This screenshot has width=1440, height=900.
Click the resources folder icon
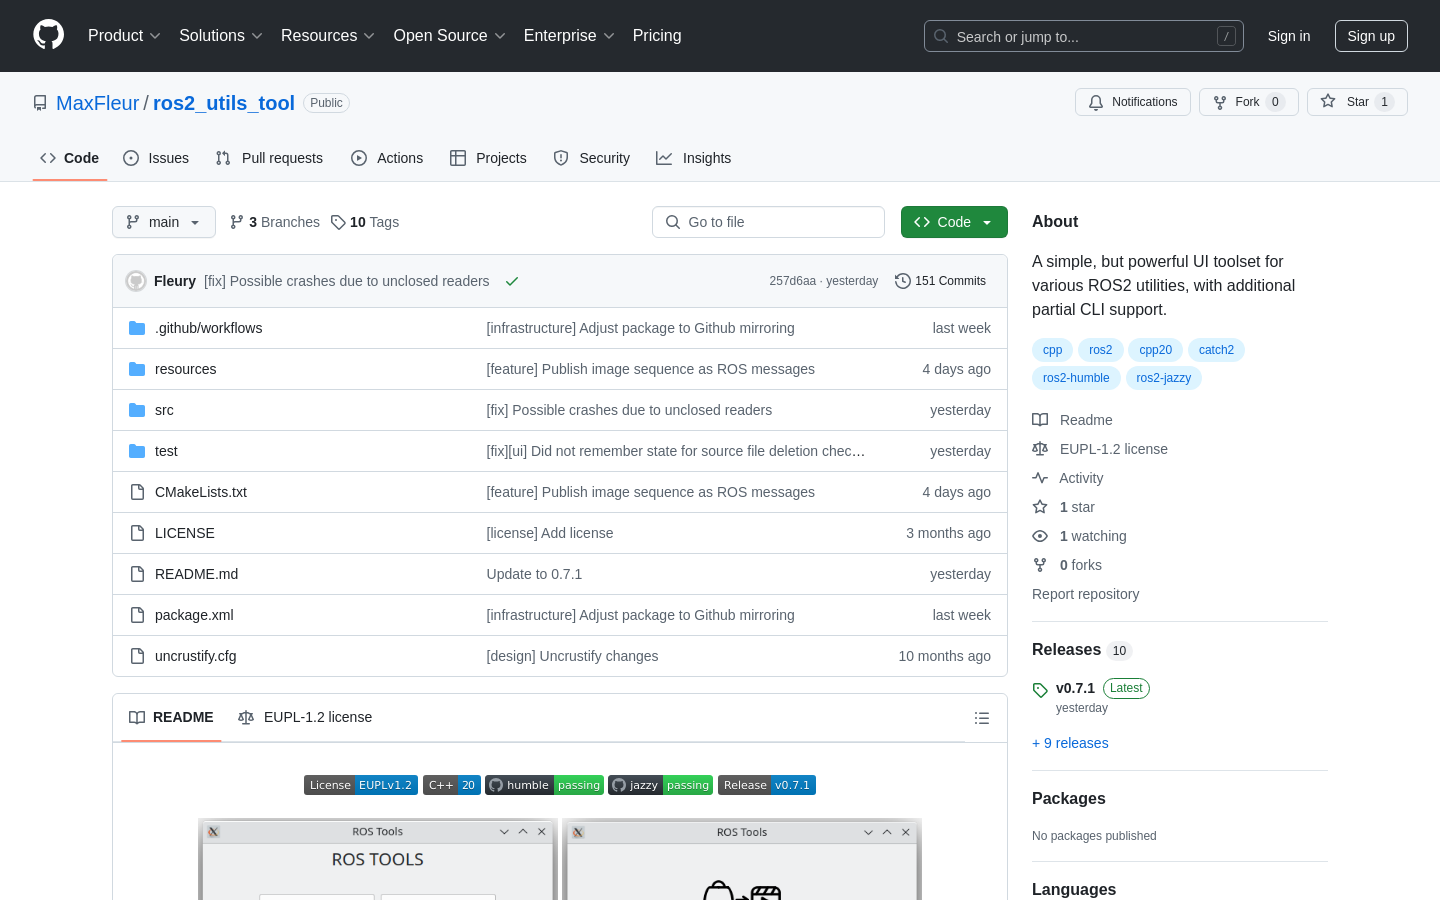point(137,369)
